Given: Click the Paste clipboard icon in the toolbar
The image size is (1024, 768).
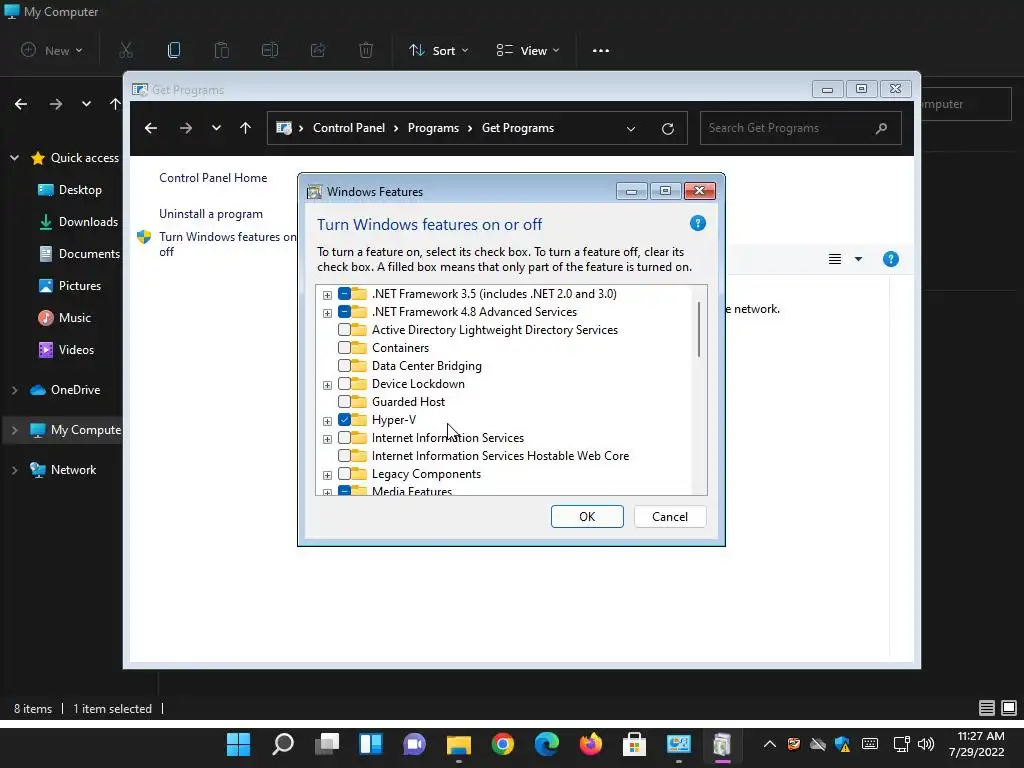Looking at the screenshot, I should (x=221, y=50).
